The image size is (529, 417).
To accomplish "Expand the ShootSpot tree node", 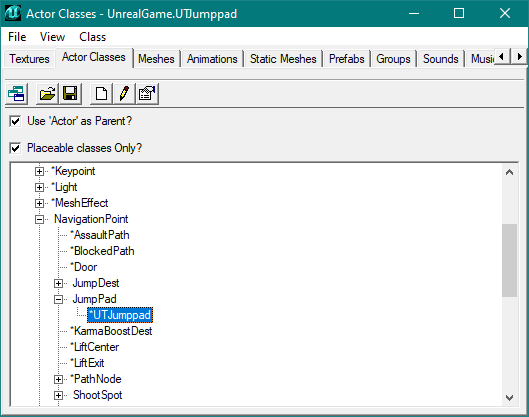I will (x=58, y=395).
